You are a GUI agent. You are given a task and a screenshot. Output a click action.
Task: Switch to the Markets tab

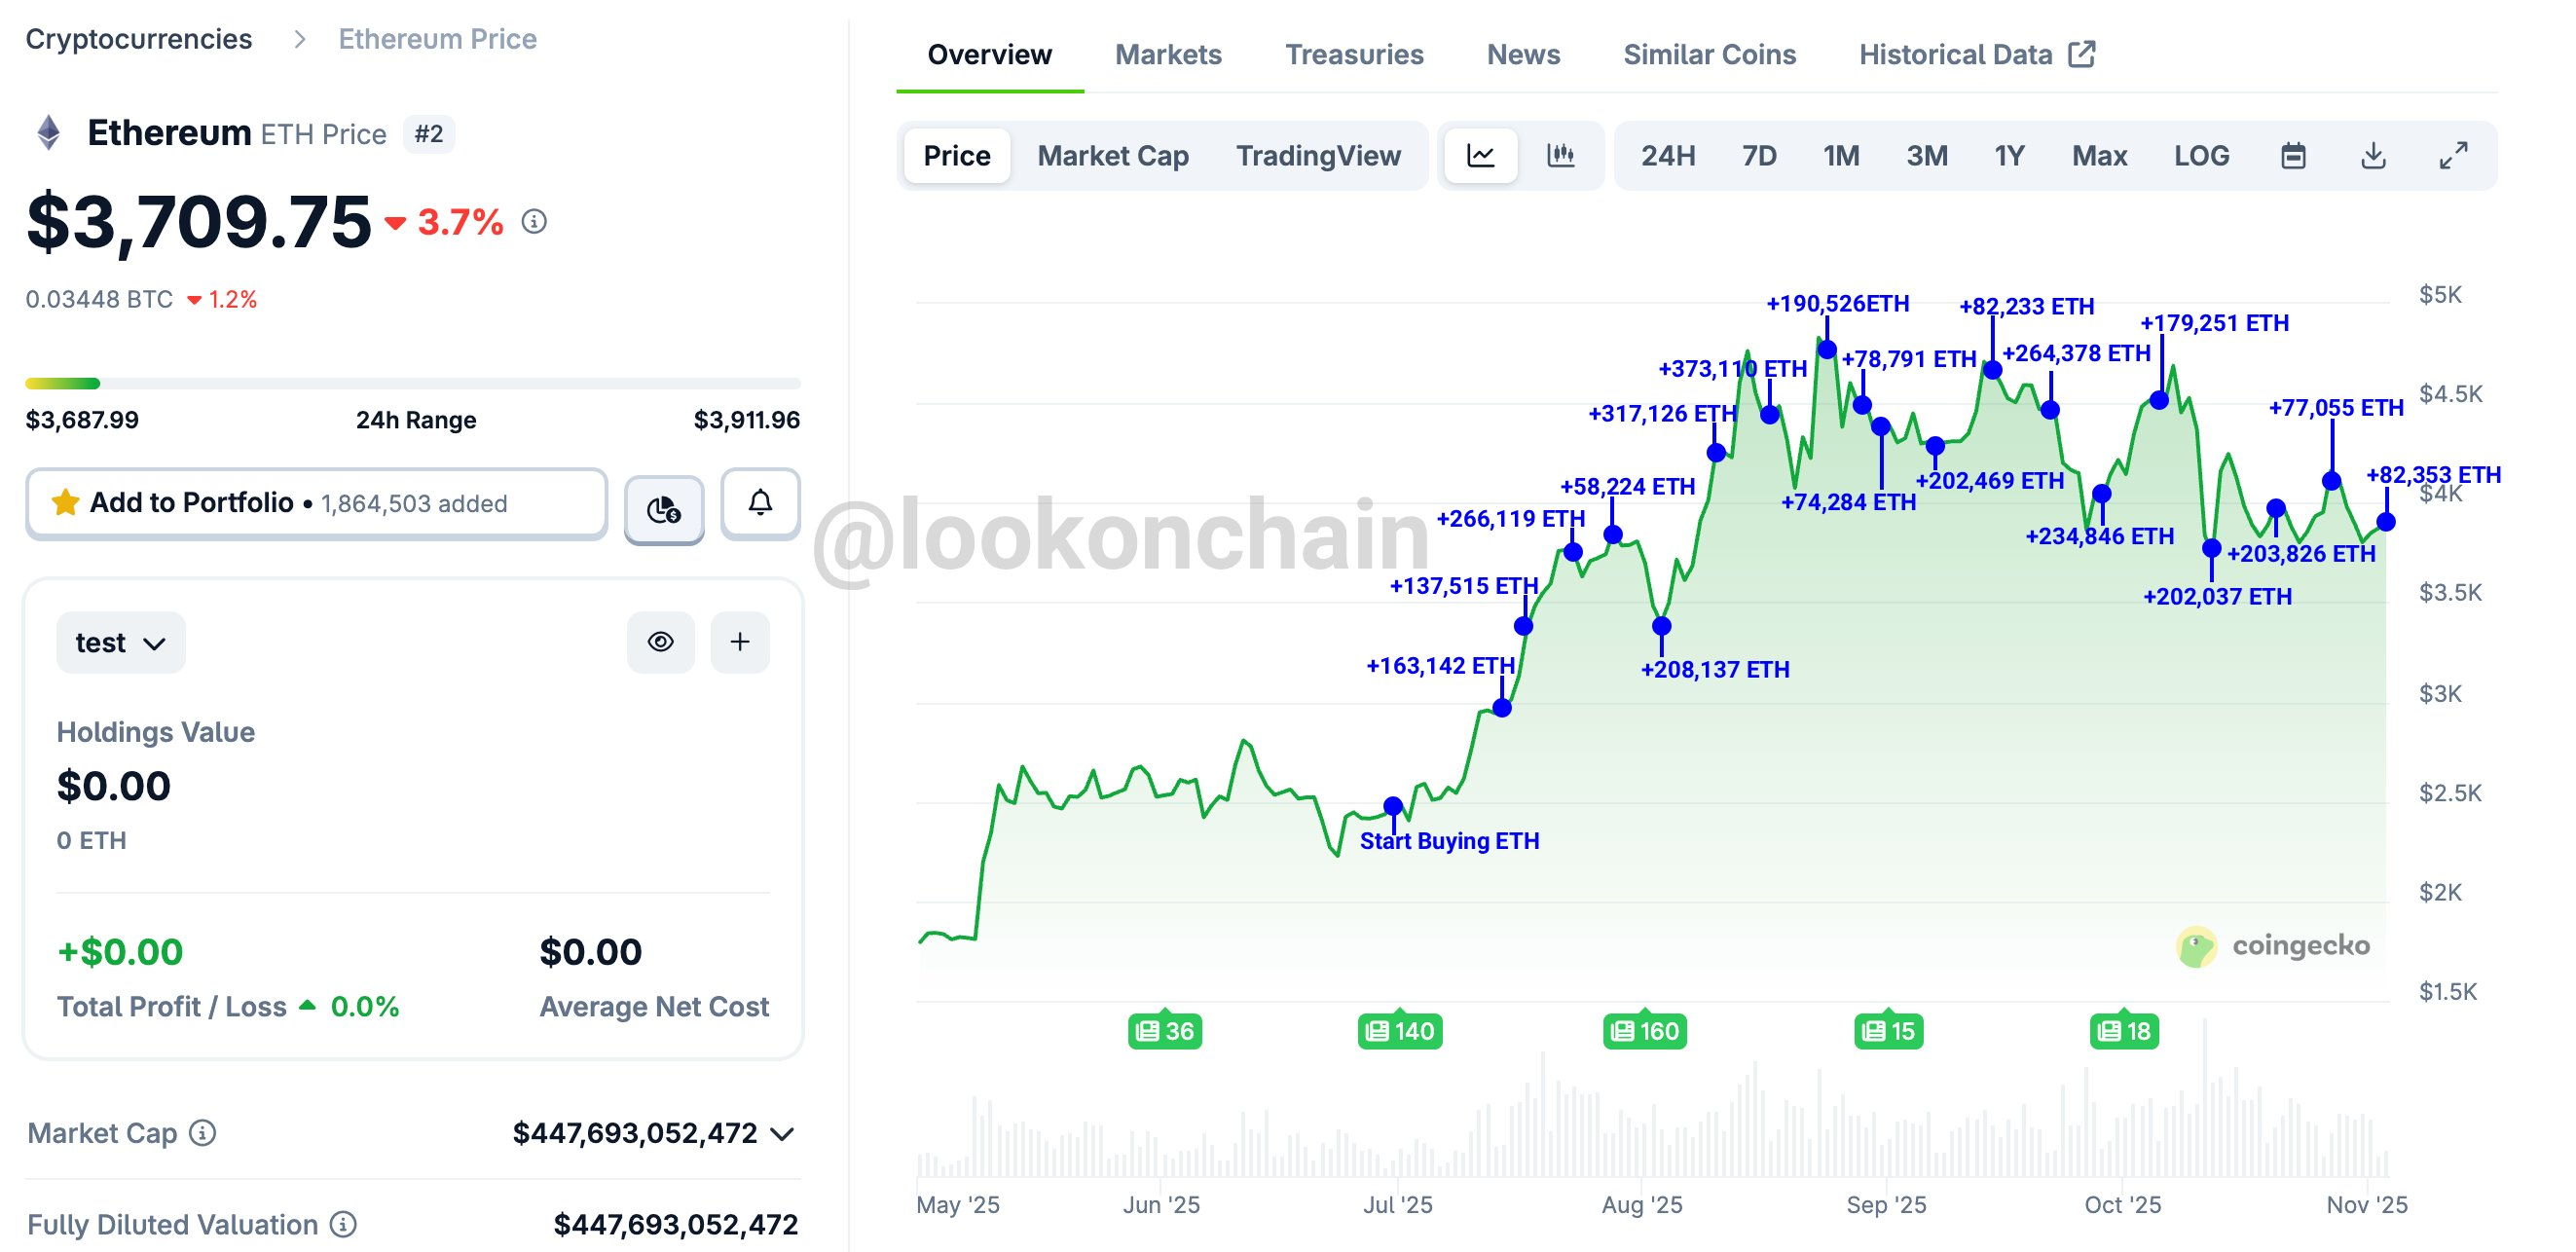[x=1167, y=55]
